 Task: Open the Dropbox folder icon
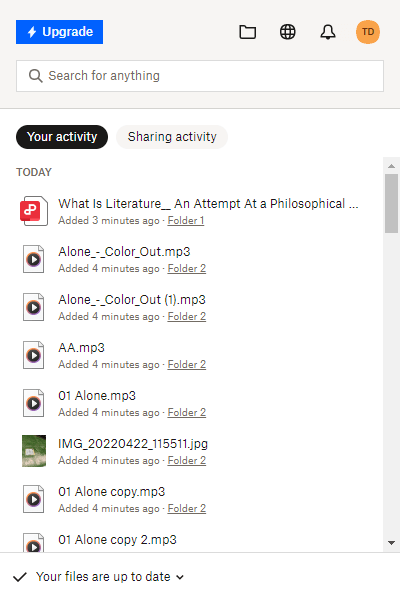(x=248, y=32)
